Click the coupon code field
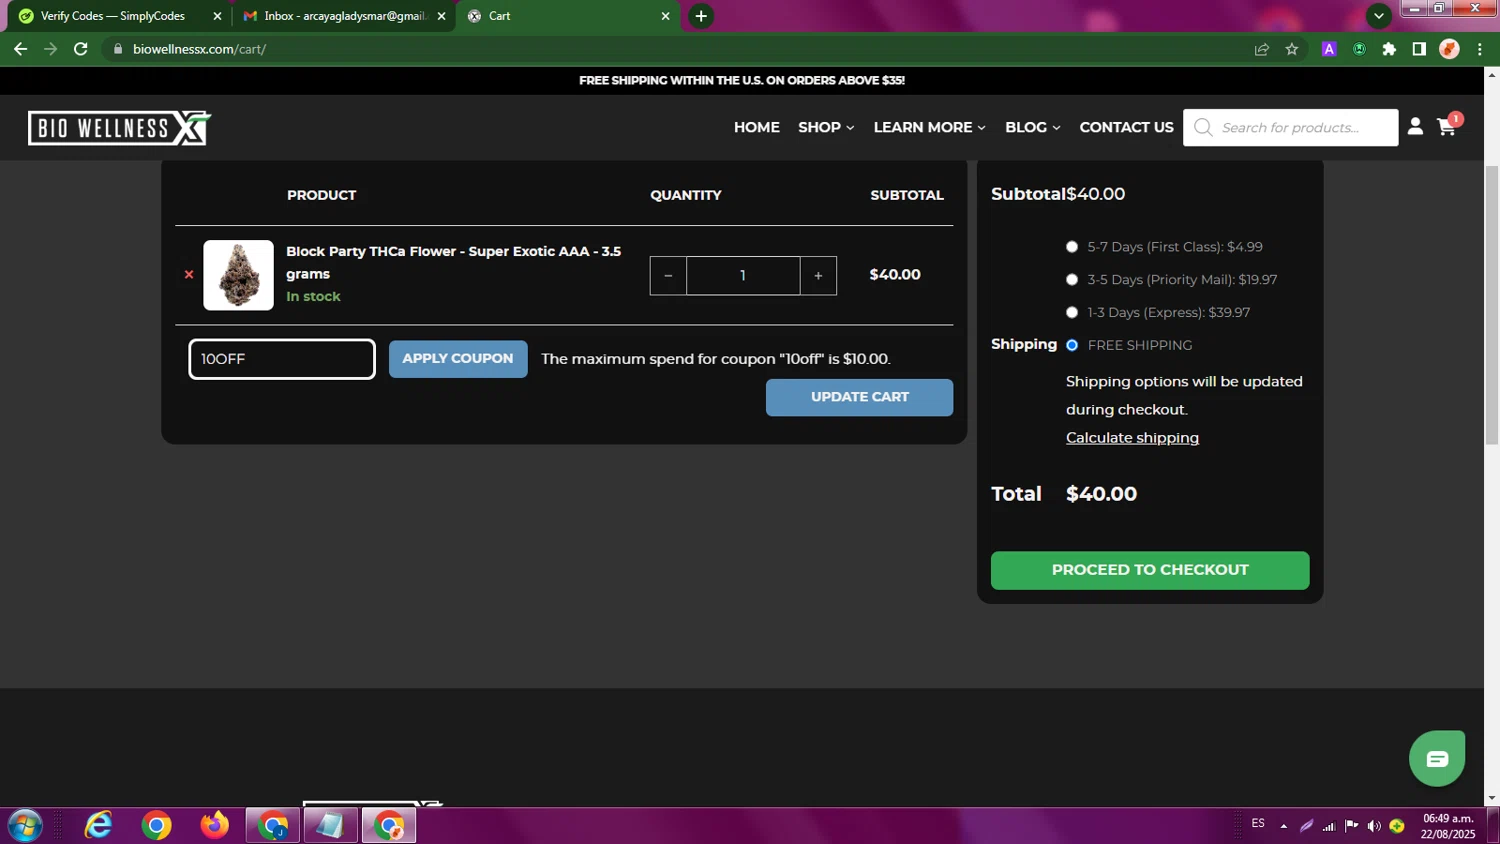The image size is (1500, 844). [x=282, y=359]
